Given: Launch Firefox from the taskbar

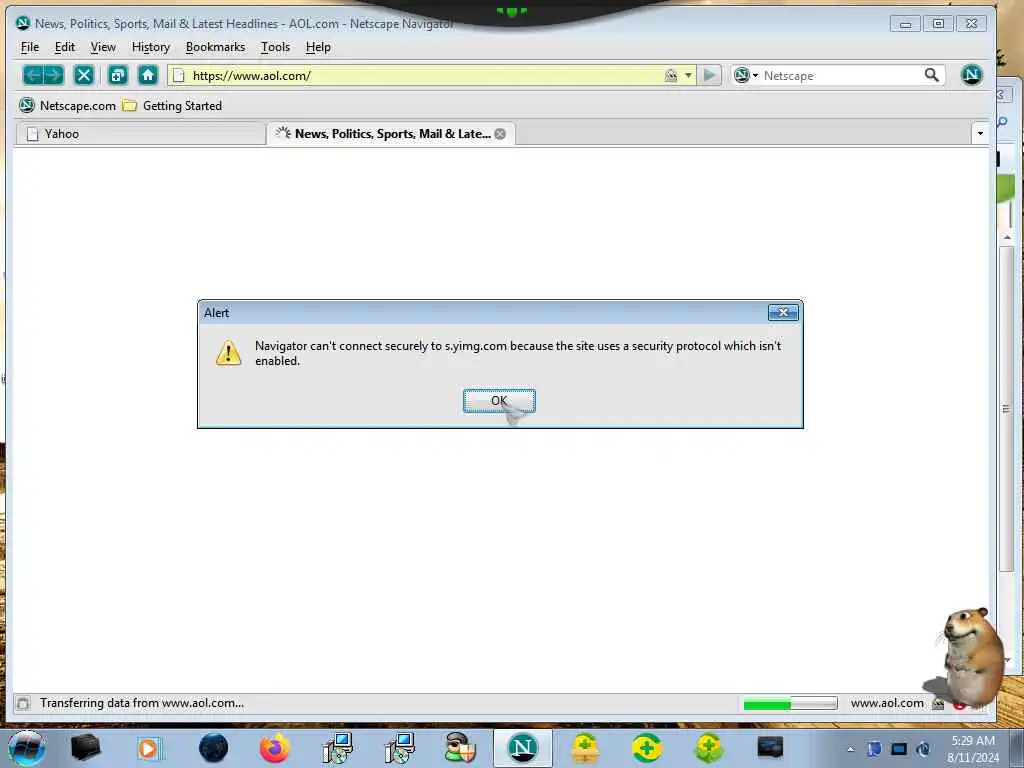Looking at the screenshot, I should [275, 748].
